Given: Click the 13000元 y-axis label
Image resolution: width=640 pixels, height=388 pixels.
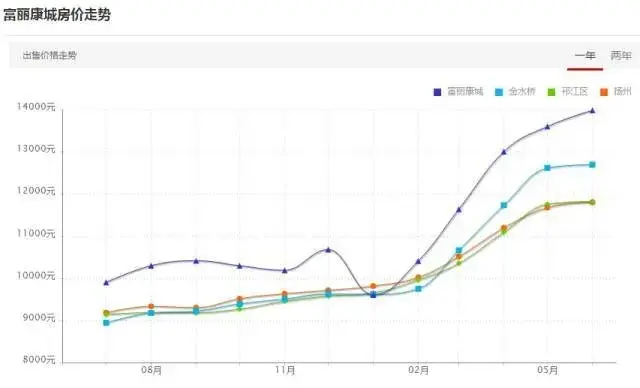Looking at the screenshot, I should [x=36, y=149].
